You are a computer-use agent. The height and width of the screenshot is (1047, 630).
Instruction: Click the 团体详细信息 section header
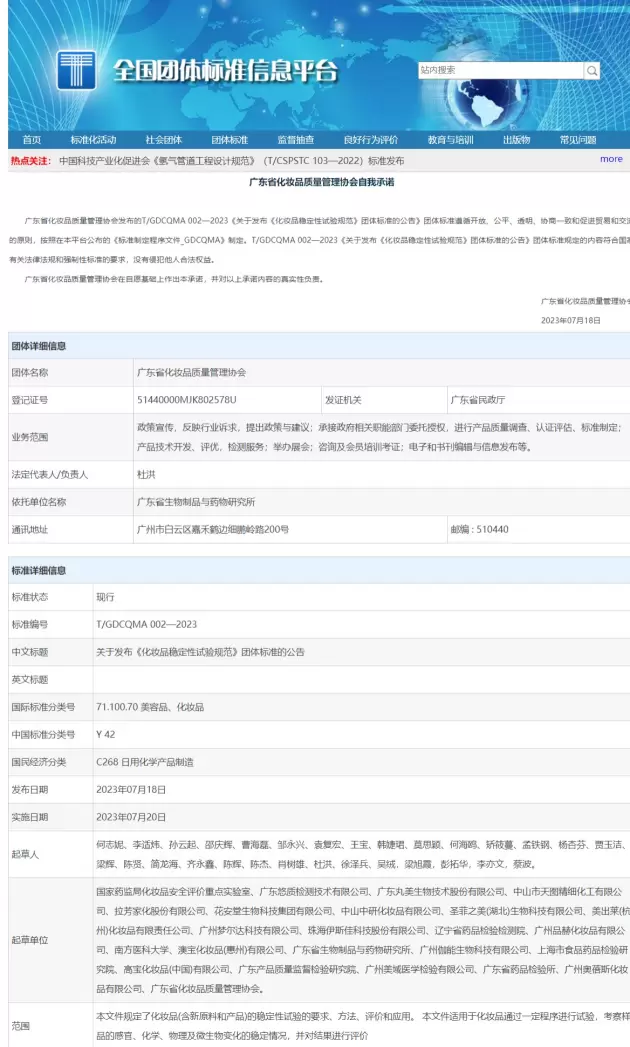pos(39,346)
